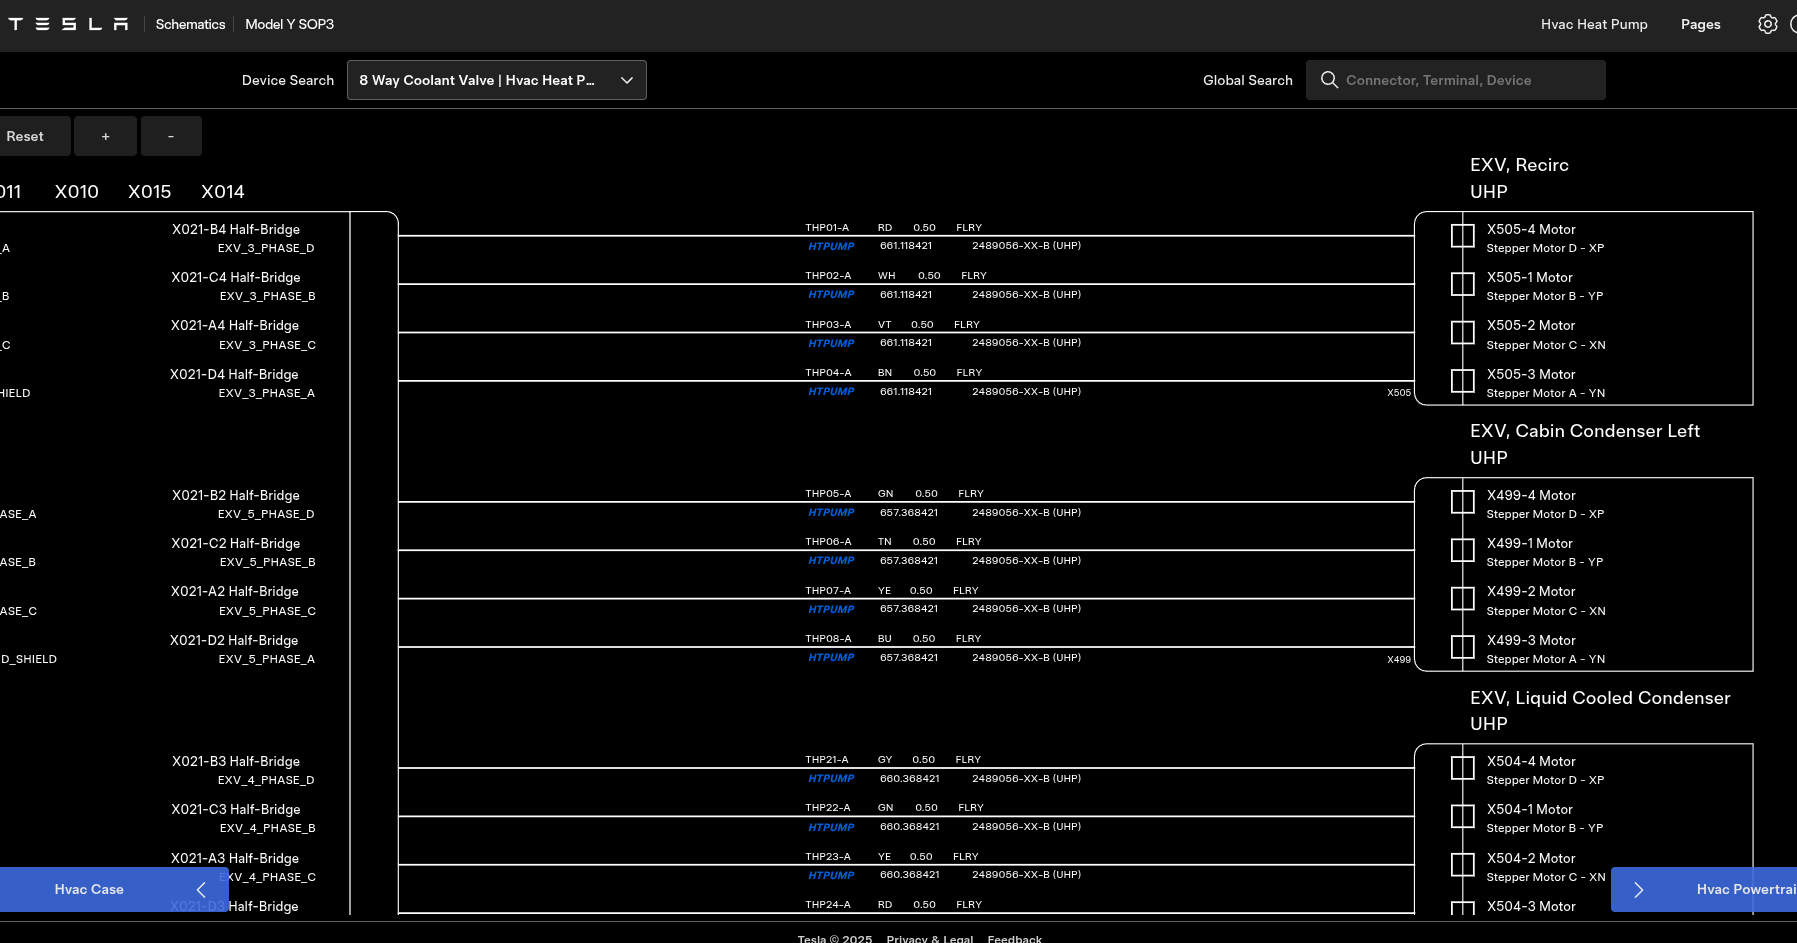Zoom out with the minus button
This screenshot has width=1797, height=943.
coord(171,136)
